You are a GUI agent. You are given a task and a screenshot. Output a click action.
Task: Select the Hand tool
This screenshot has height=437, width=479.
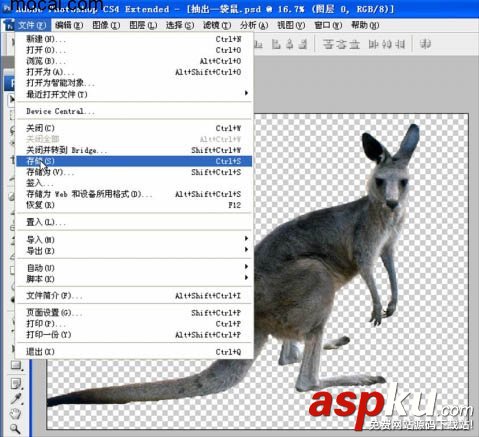click(15, 414)
